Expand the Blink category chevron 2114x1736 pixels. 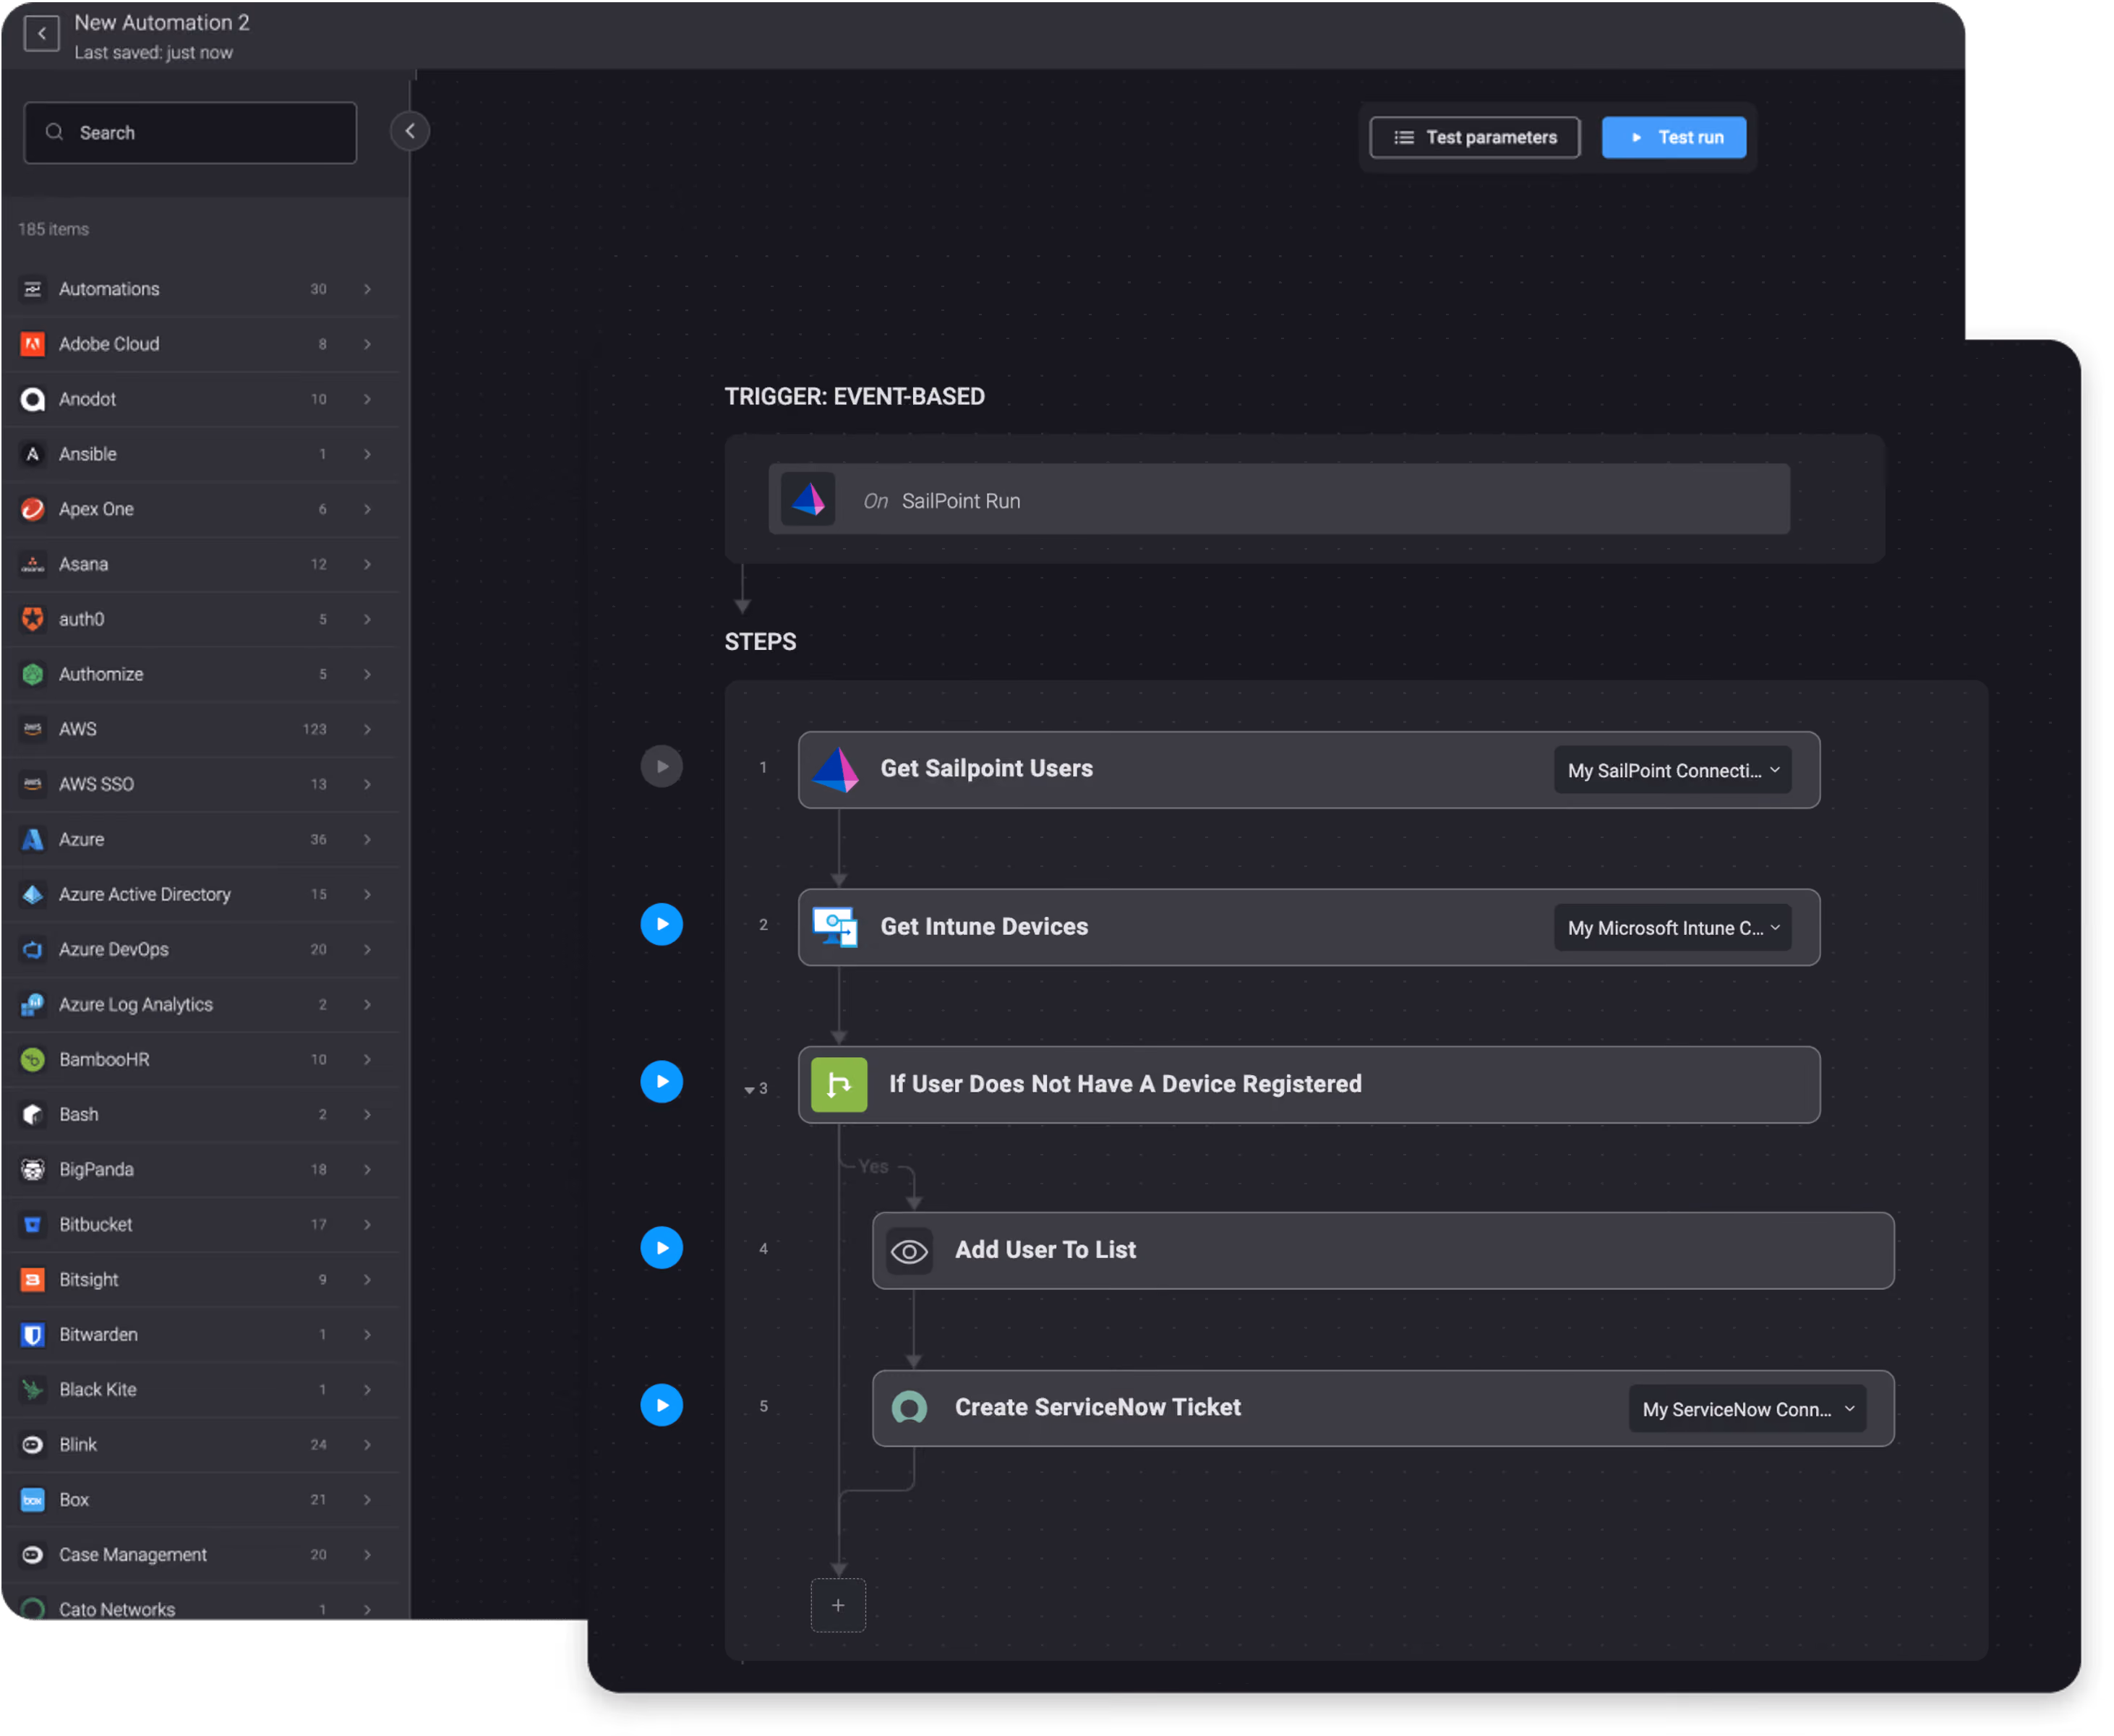click(x=368, y=1444)
